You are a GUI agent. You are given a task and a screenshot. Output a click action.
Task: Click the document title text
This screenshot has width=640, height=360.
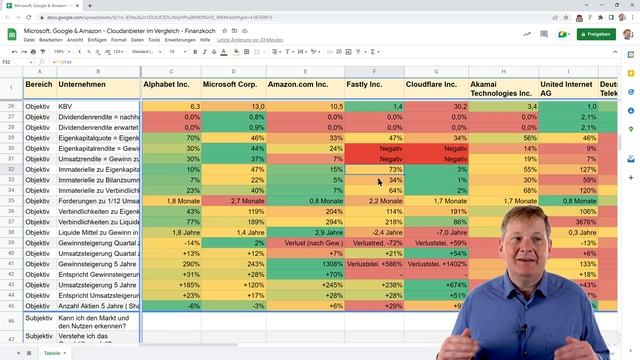[120, 31]
